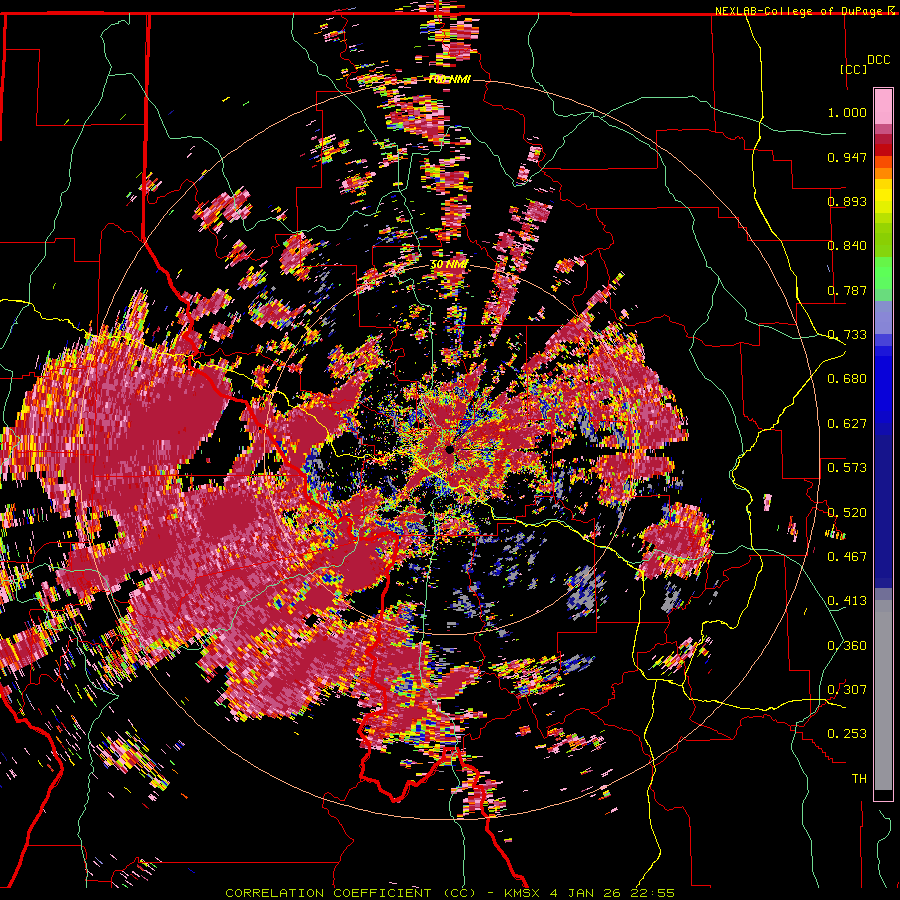Screen dimensions: 900x900
Task: Click the 100 NMI range ring label
Action: [x=449, y=79]
